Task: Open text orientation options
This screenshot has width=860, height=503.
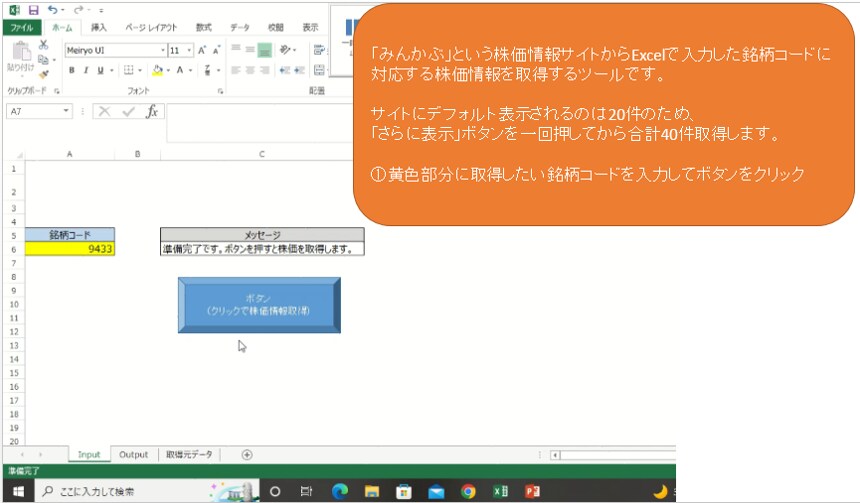Action: point(286,50)
